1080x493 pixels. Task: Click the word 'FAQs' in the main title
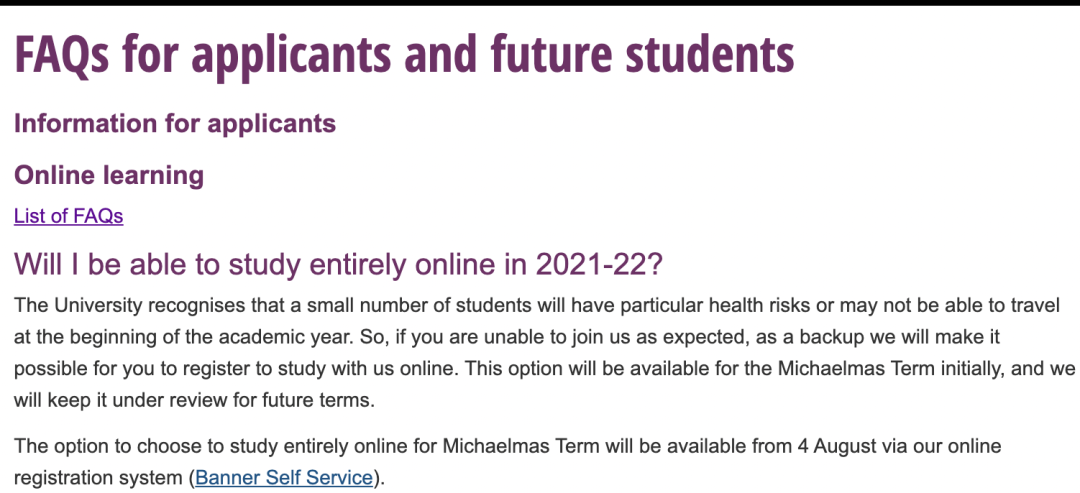click(x=62, y=56)
